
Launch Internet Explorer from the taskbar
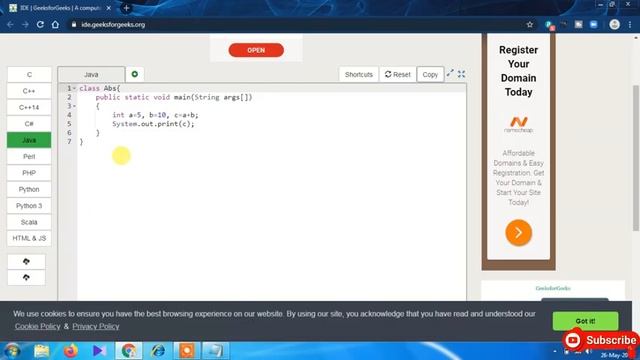tap(158, 351)
